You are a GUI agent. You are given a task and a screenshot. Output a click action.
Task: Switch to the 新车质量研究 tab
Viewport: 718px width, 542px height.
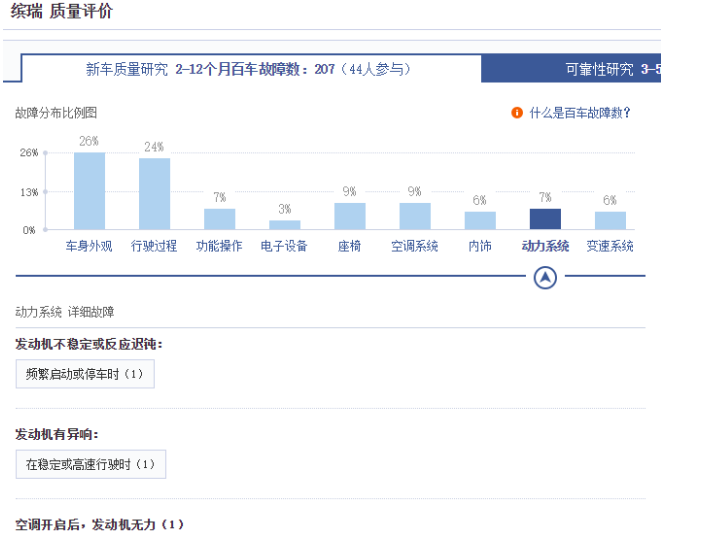[x=251, y=69]
